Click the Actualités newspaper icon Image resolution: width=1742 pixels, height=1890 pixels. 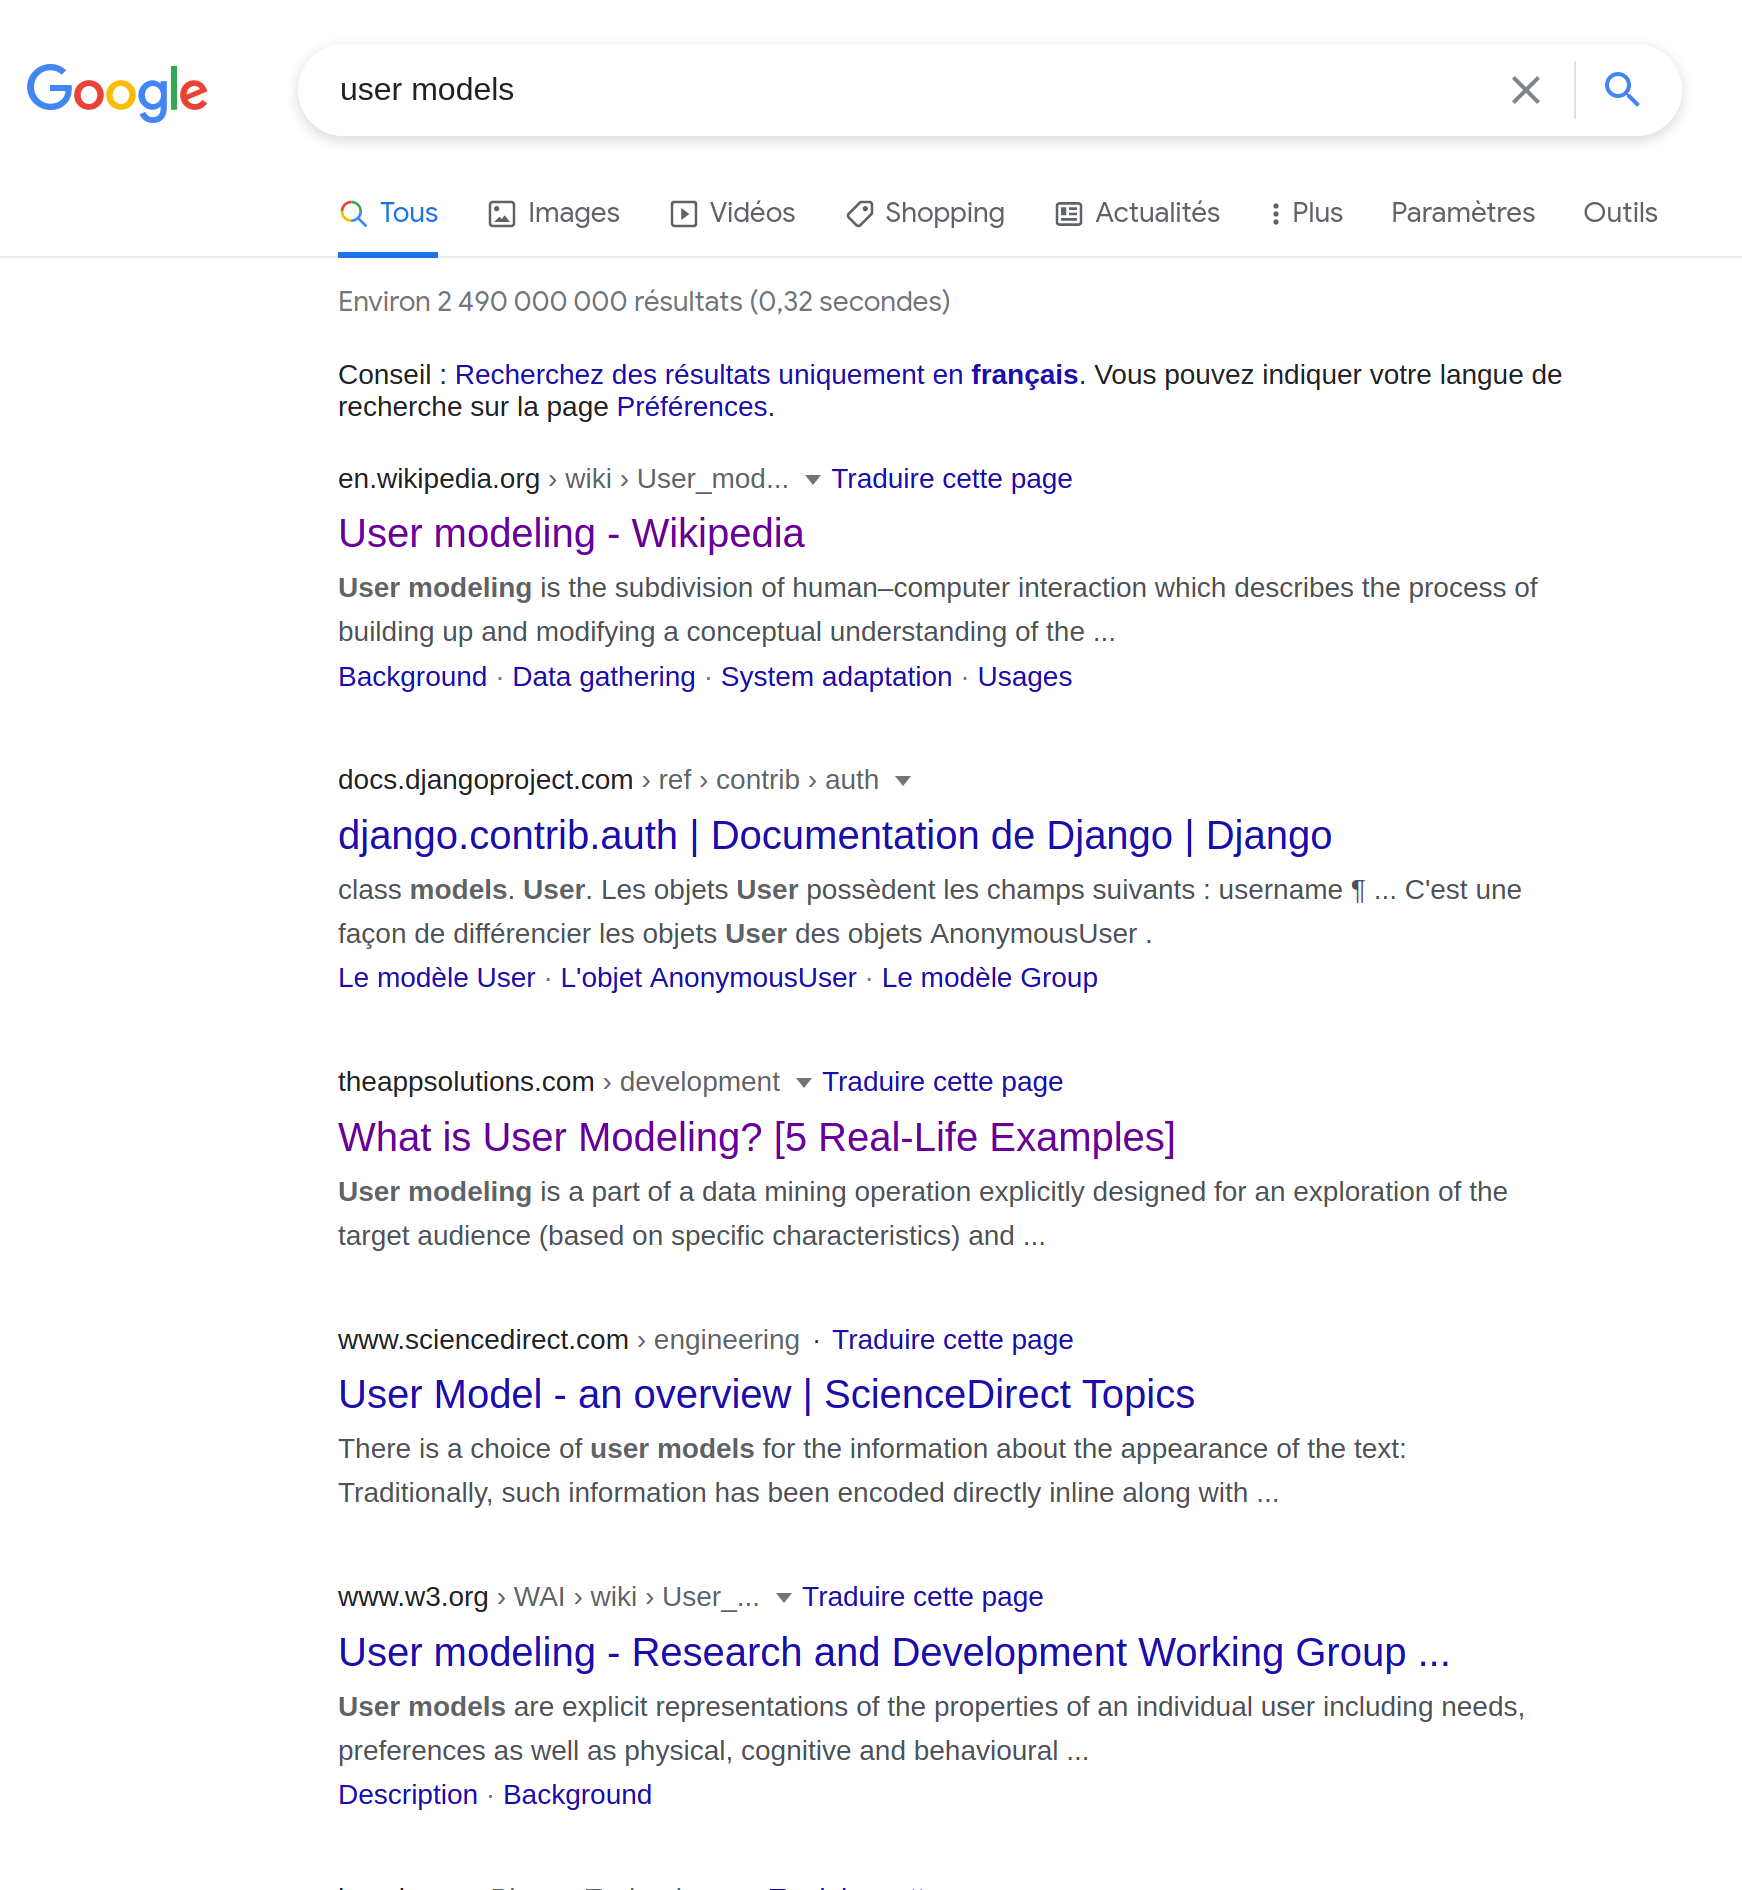point(1069,214)
